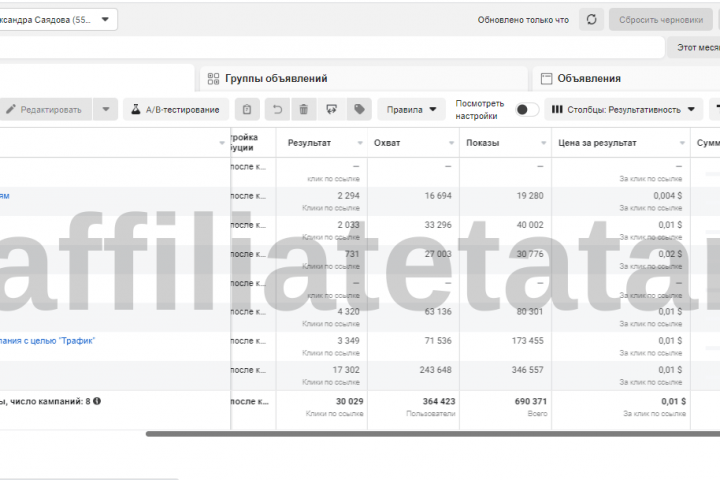Image resolution: width=720 pixels, height=480 pixels.
Task: Click the cost value 0,004 $
Action: tap(668, 196)
